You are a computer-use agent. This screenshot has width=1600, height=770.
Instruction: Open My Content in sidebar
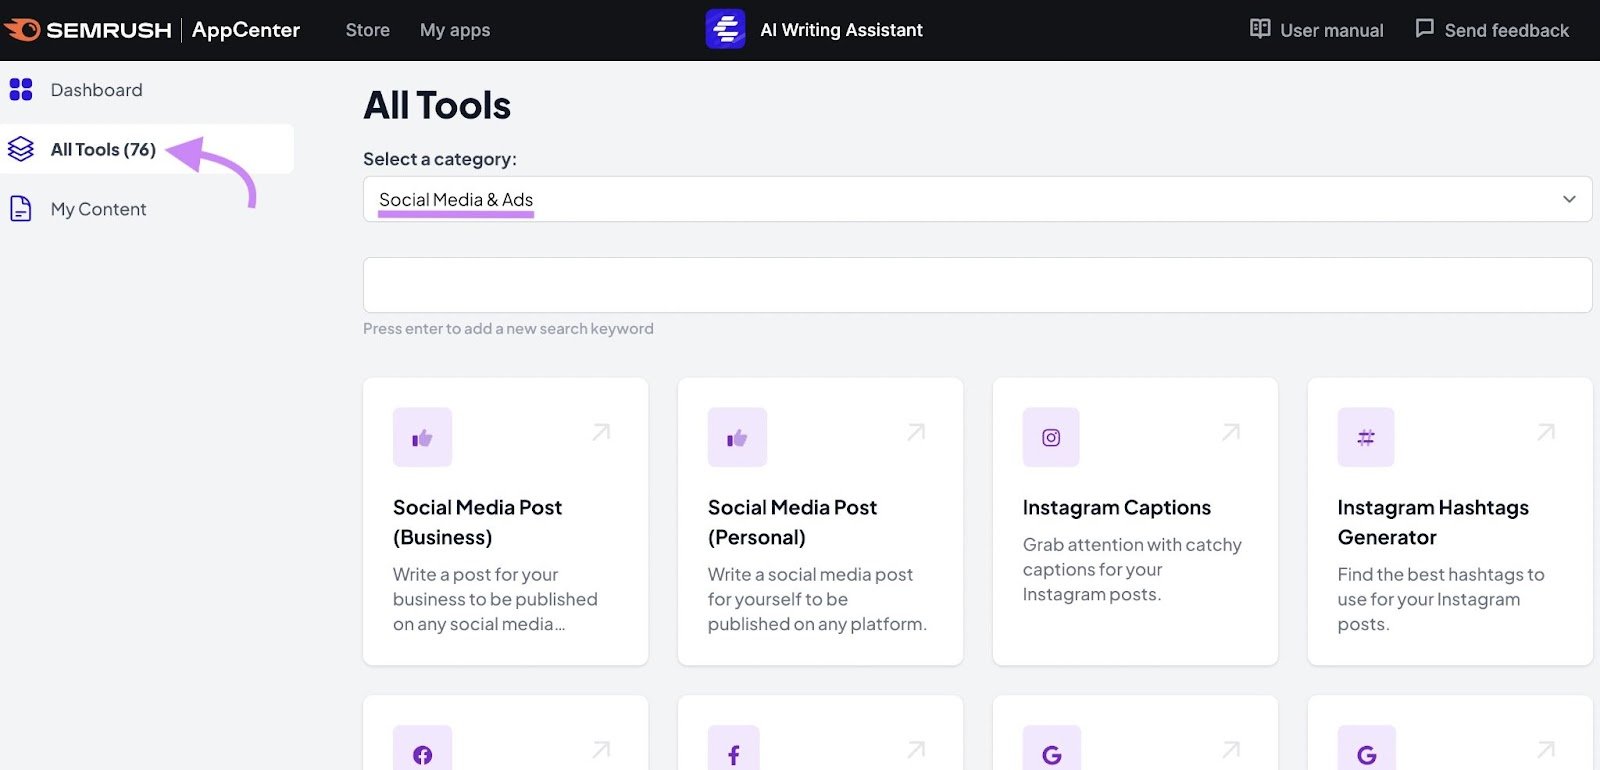(x=98, y=209)
